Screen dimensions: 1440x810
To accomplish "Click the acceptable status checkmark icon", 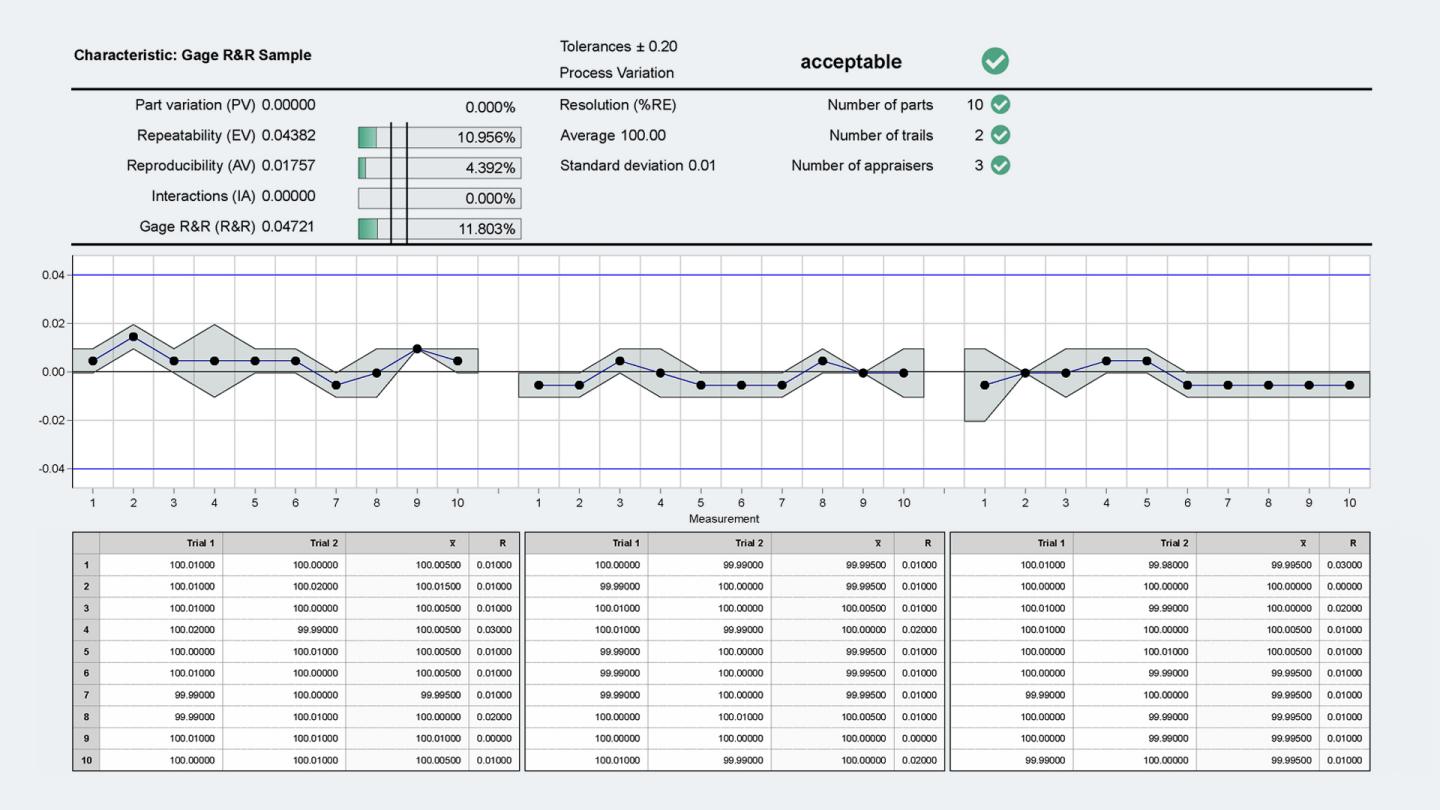I will click(x=993, y=61).
